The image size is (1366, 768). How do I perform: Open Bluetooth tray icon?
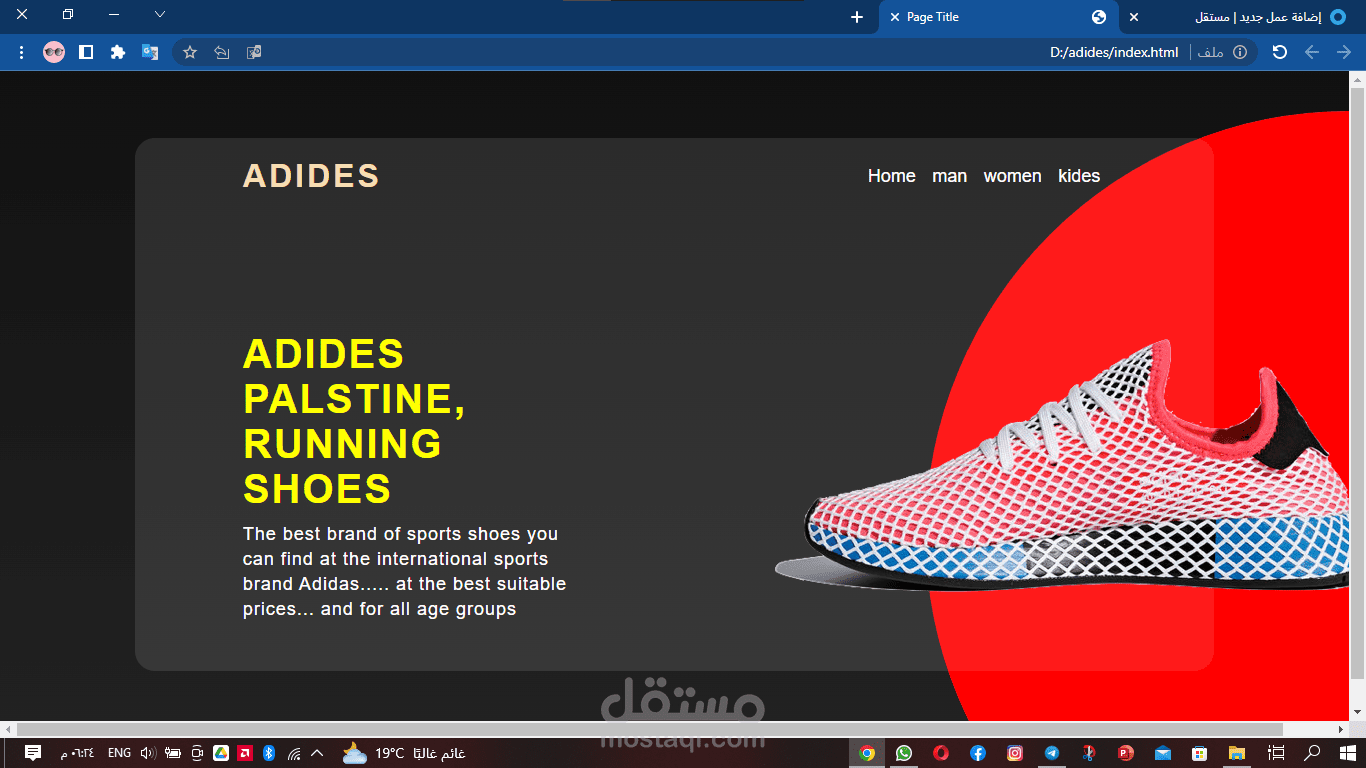coord(269,753)
